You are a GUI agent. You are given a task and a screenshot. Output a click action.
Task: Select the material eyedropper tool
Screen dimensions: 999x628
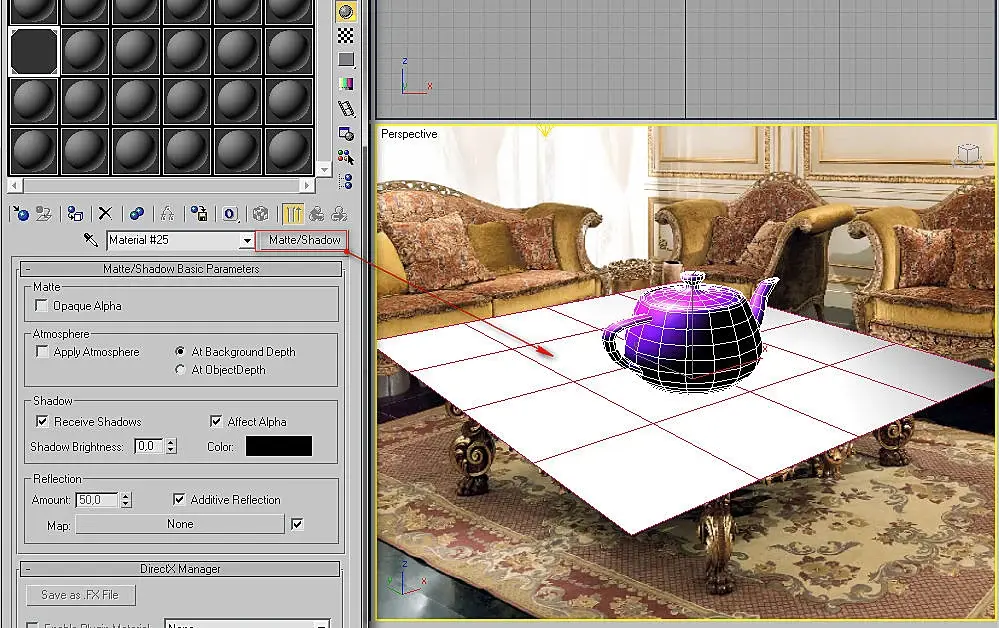pyautogui.click(x=90, y=240)
